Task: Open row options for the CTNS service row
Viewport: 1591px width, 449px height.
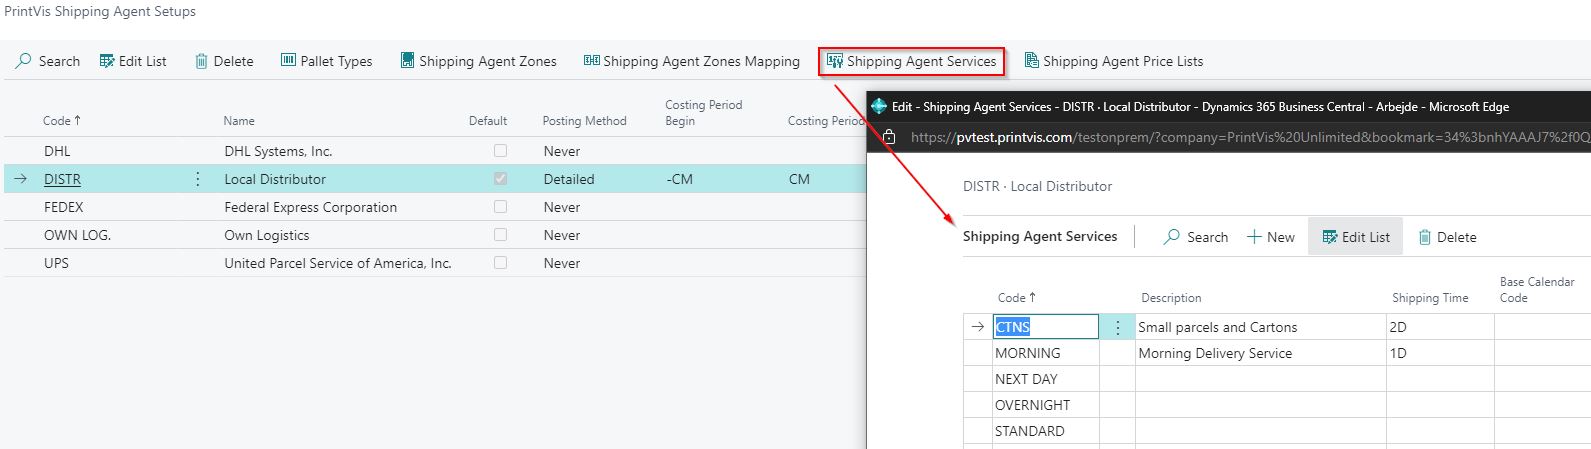Action: [x=1117, y=327]
